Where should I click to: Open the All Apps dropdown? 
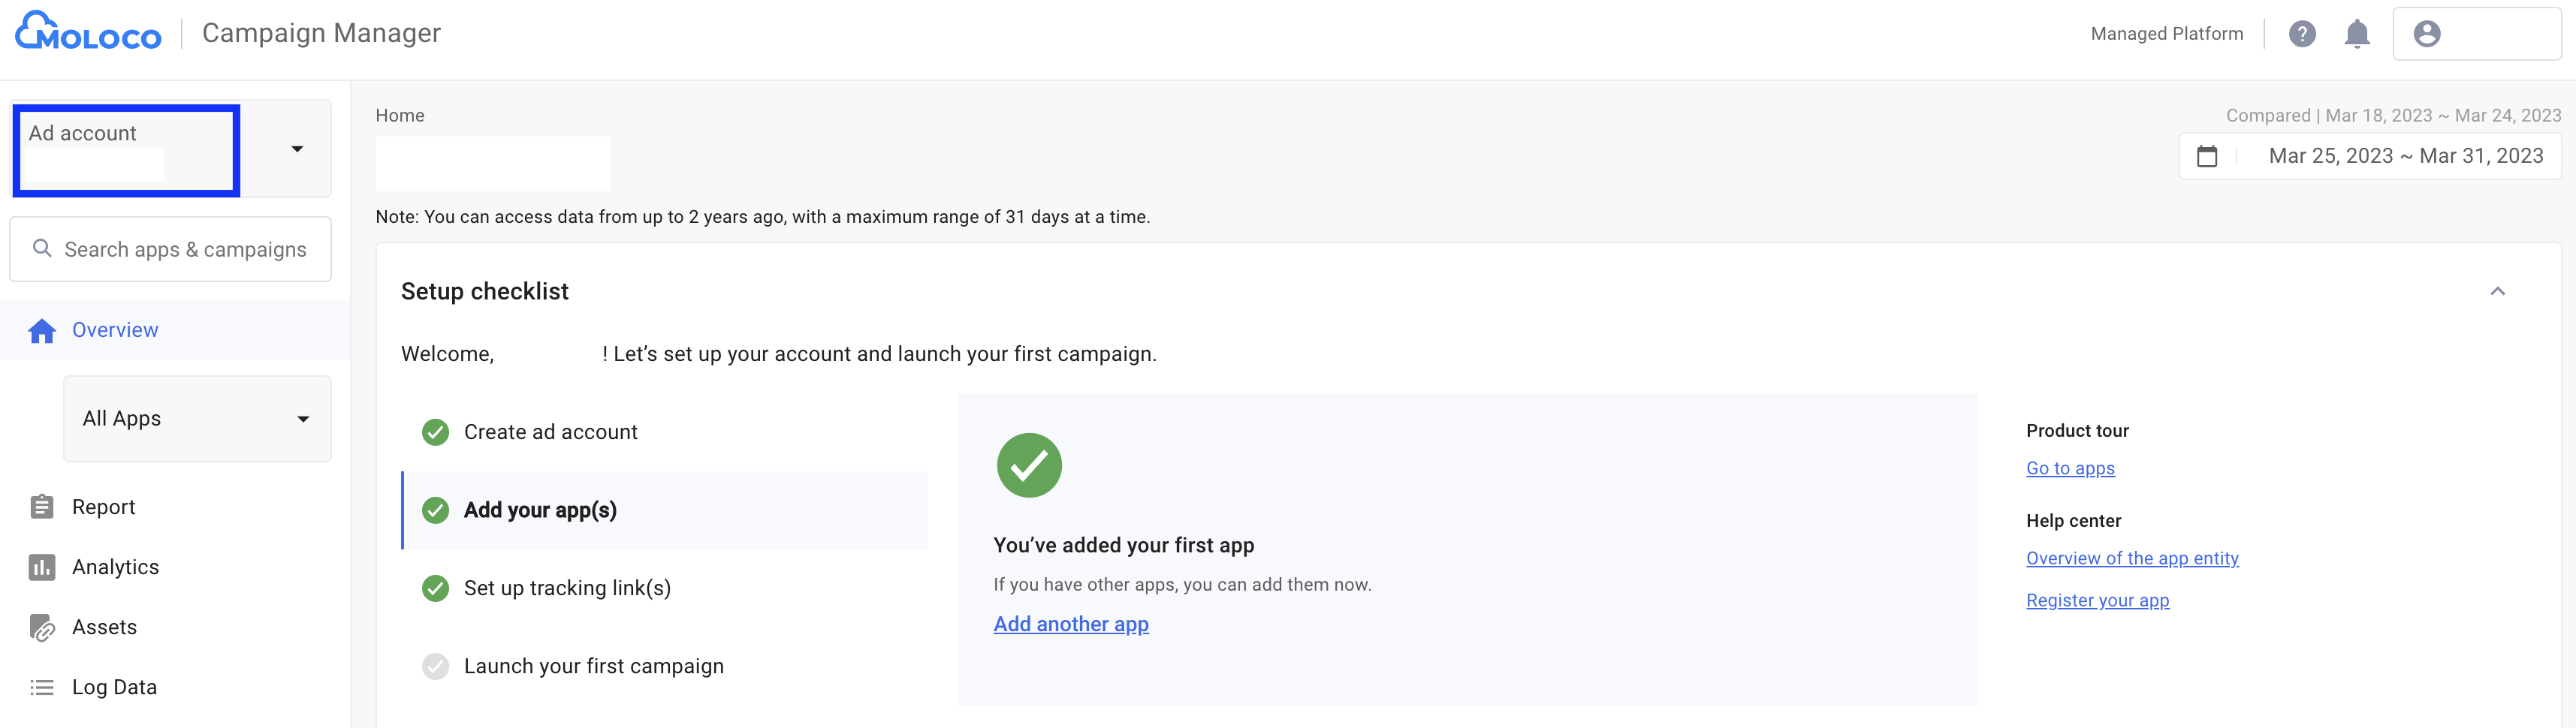197,419
